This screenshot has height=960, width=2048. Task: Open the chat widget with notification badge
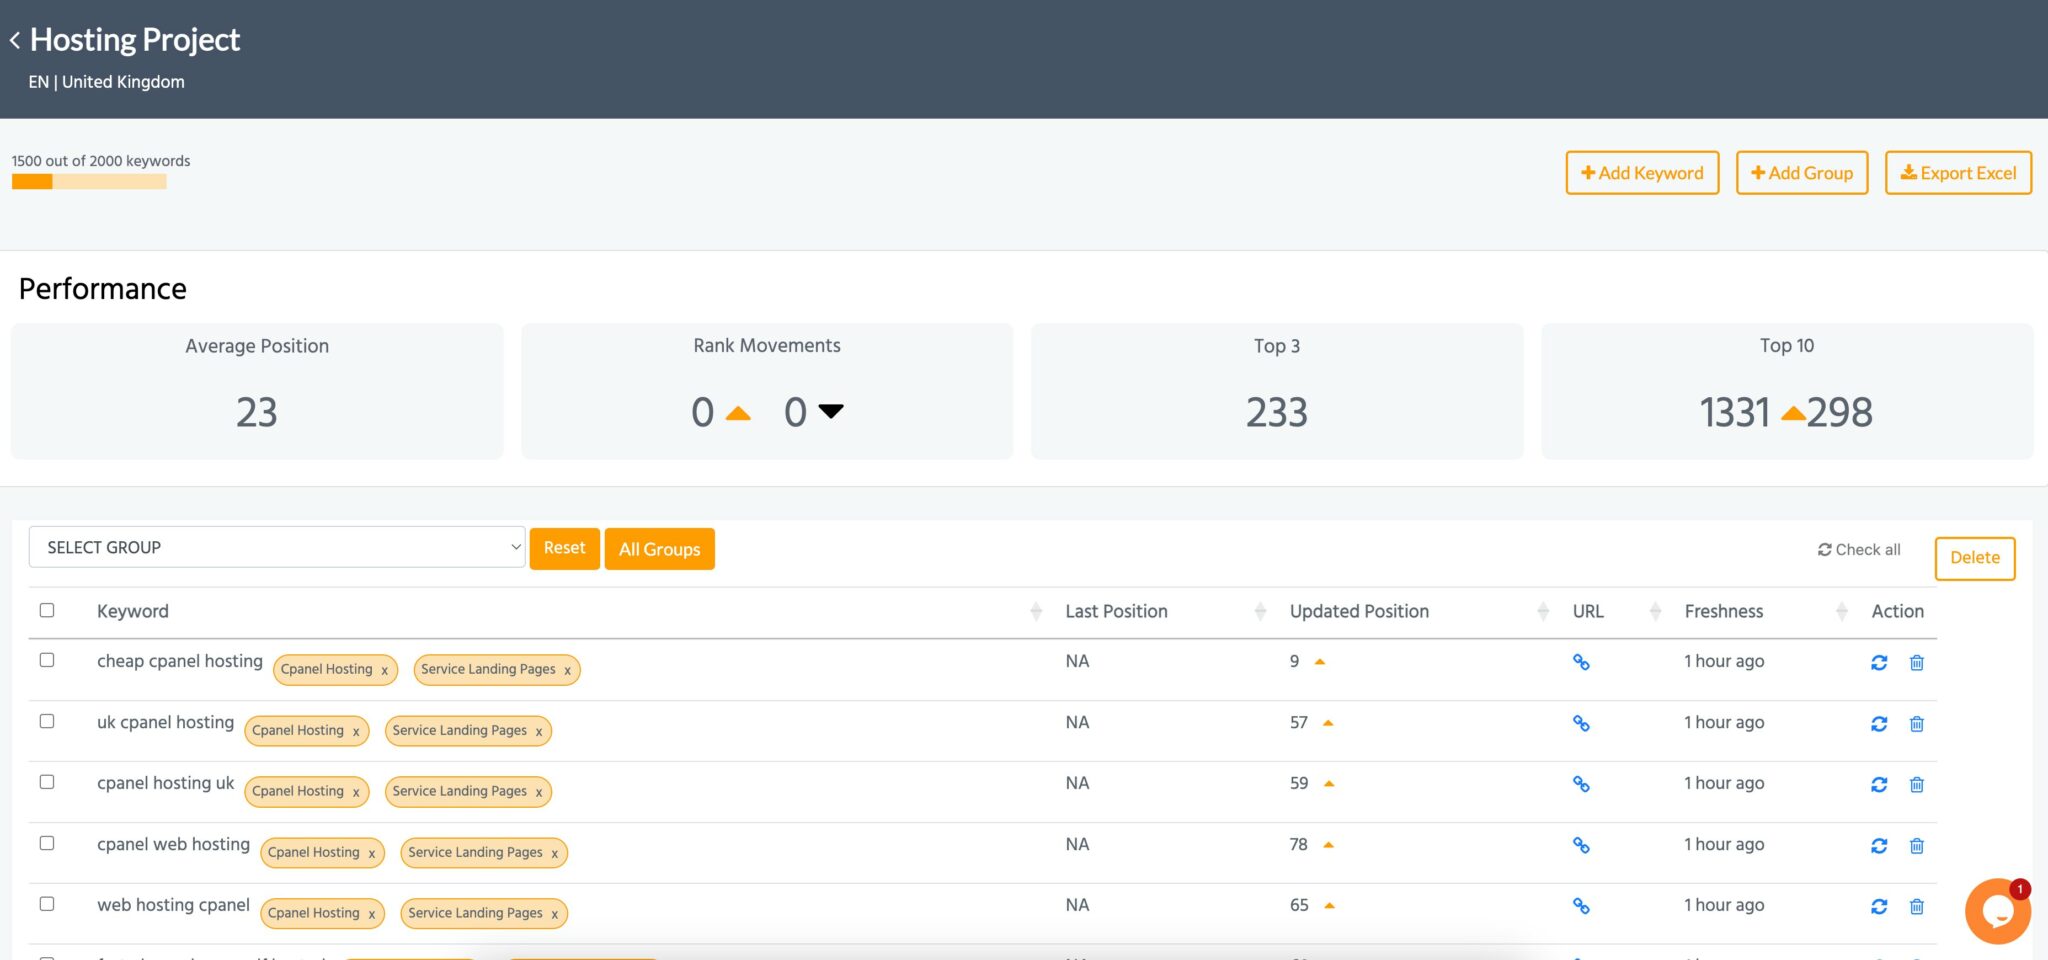(x=1997, y=910)
